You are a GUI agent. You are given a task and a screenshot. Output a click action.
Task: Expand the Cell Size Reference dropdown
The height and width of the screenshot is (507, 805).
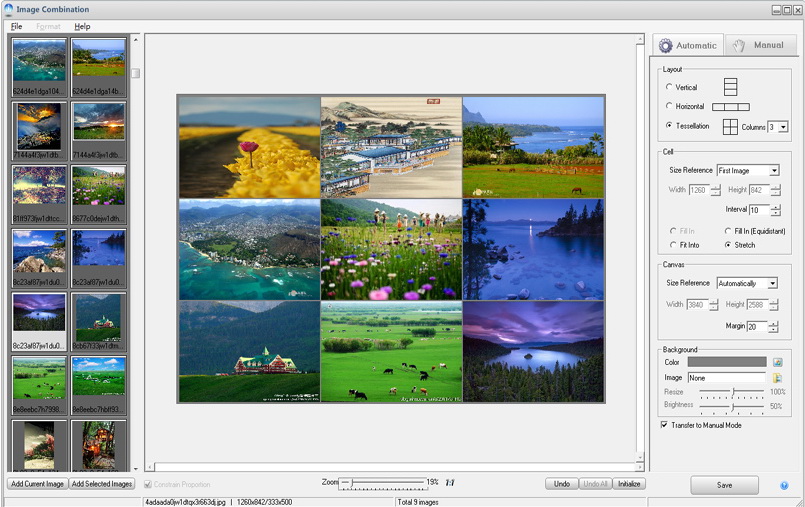(x=773, y=171)
